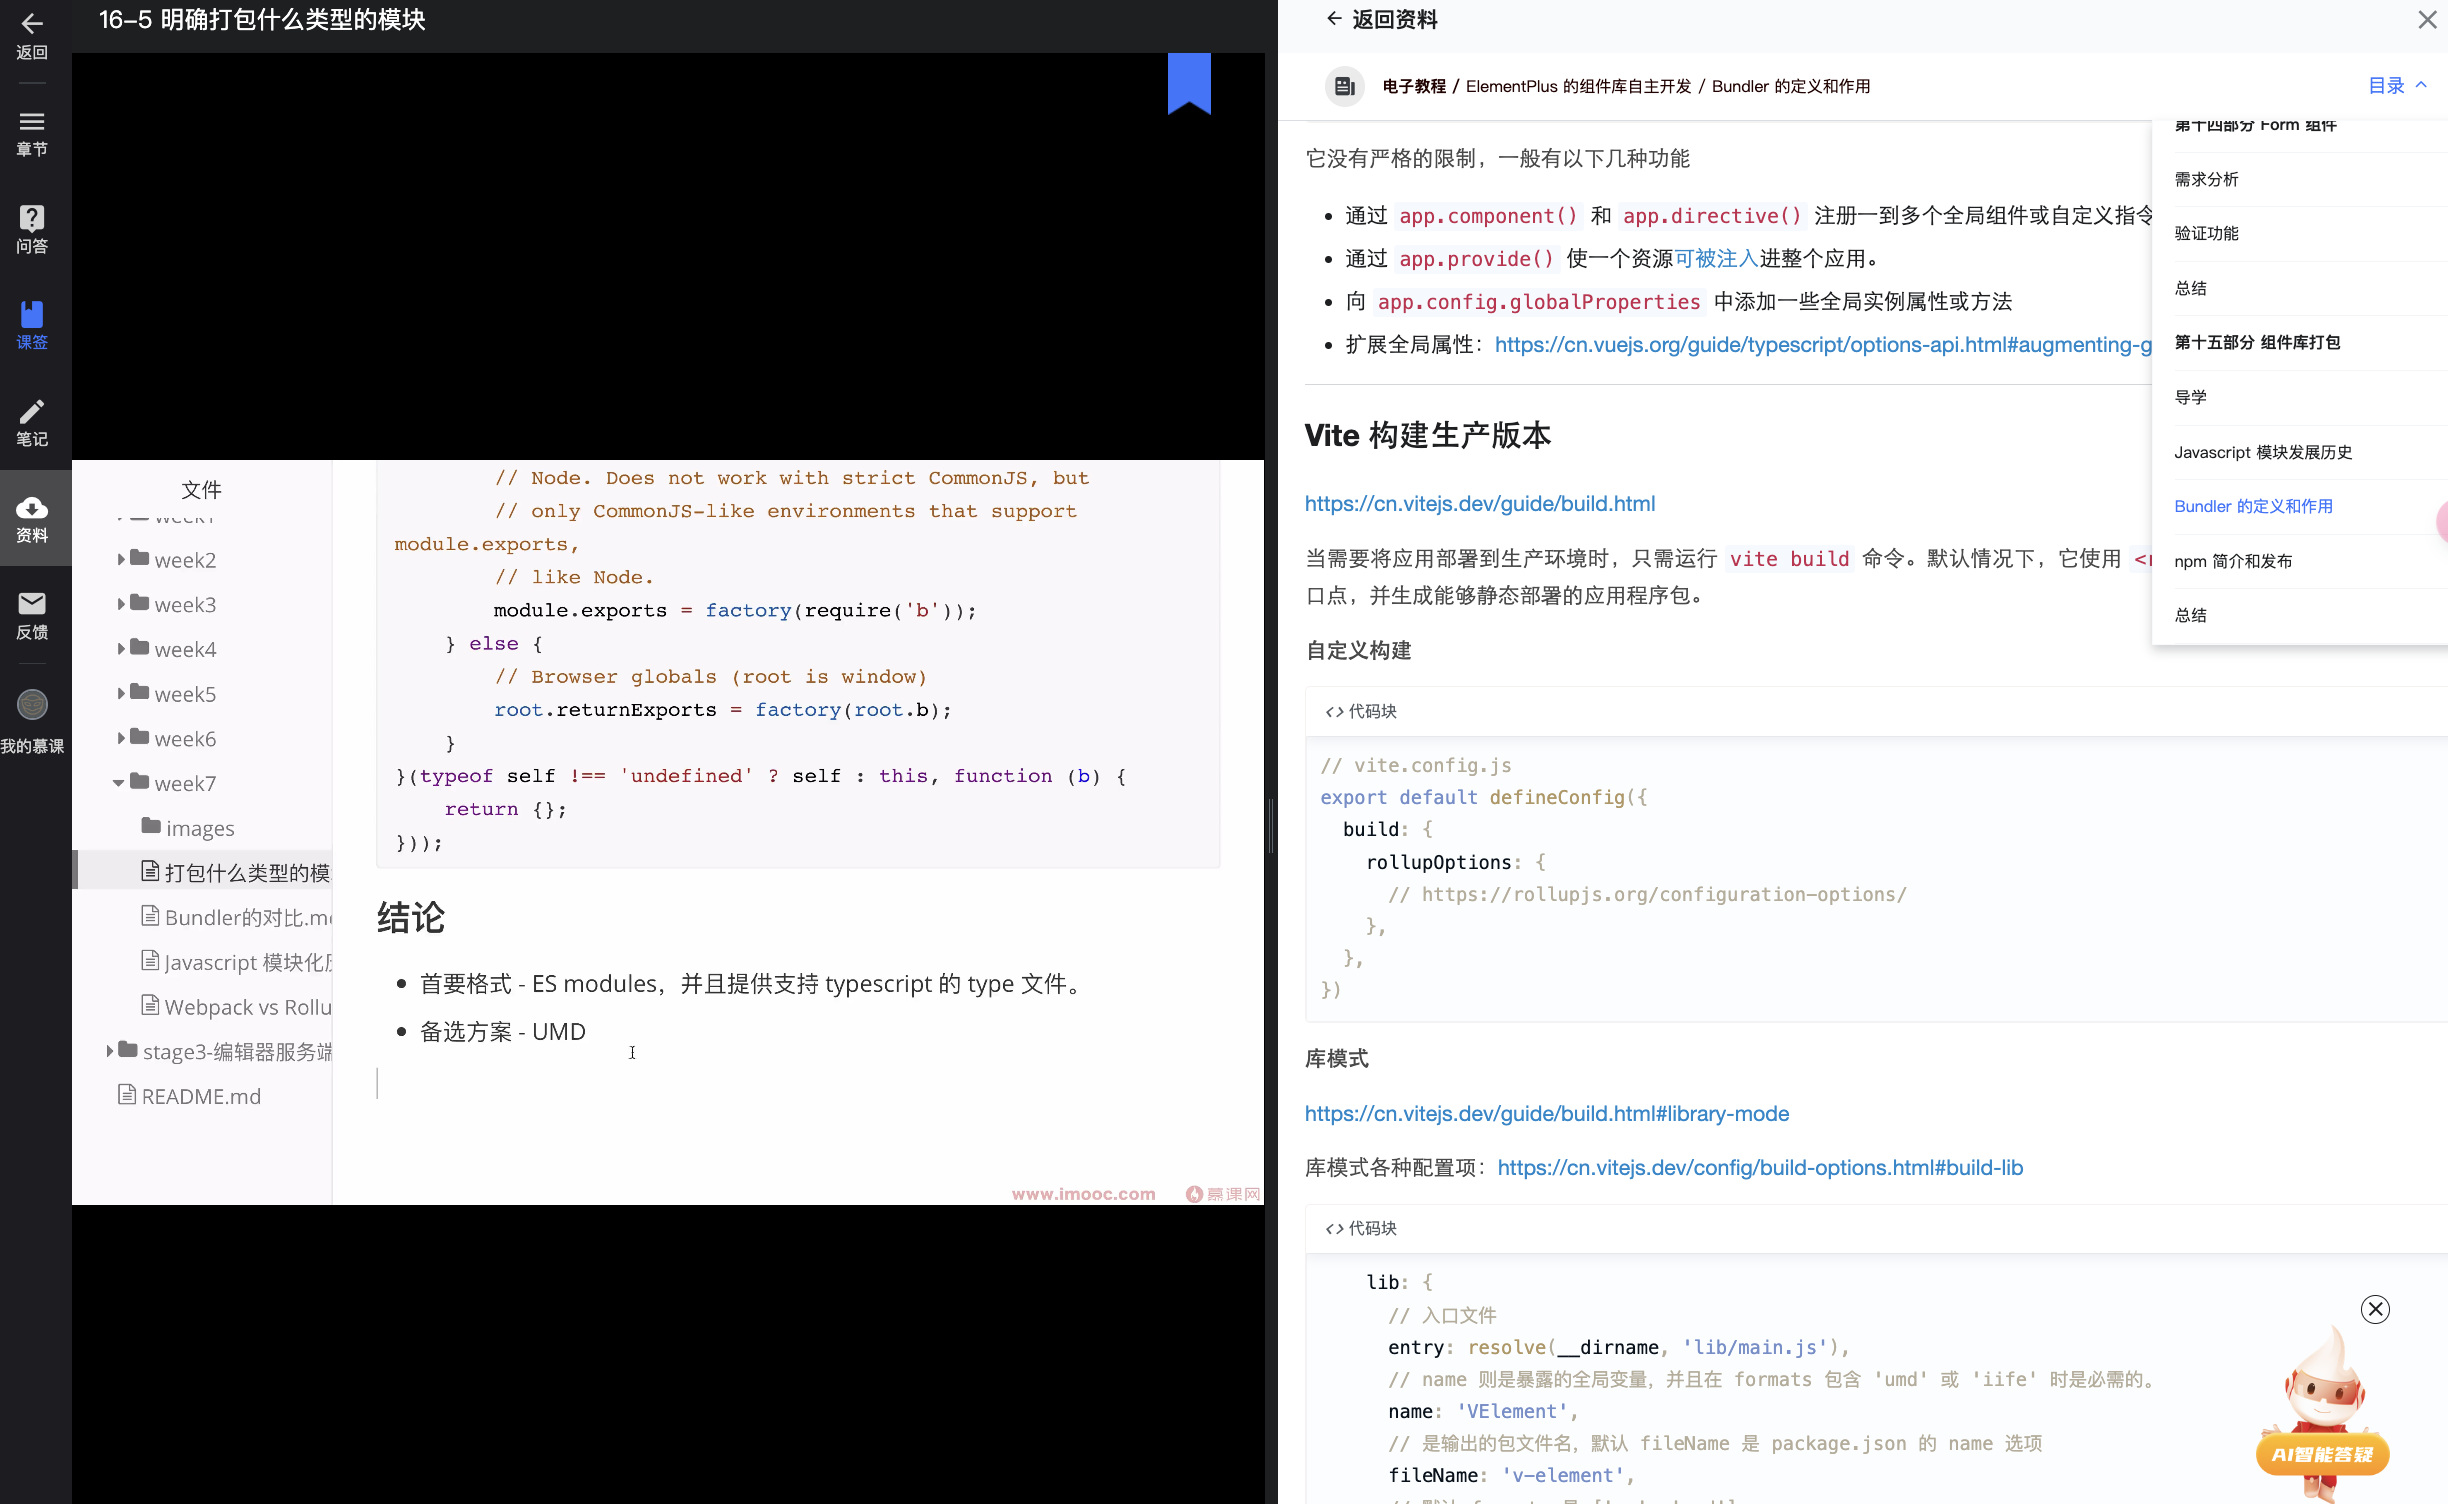Viewport: 2448px width, 1504px height.
Task: Close the materials panel with X
Action: click(2427, 20)
